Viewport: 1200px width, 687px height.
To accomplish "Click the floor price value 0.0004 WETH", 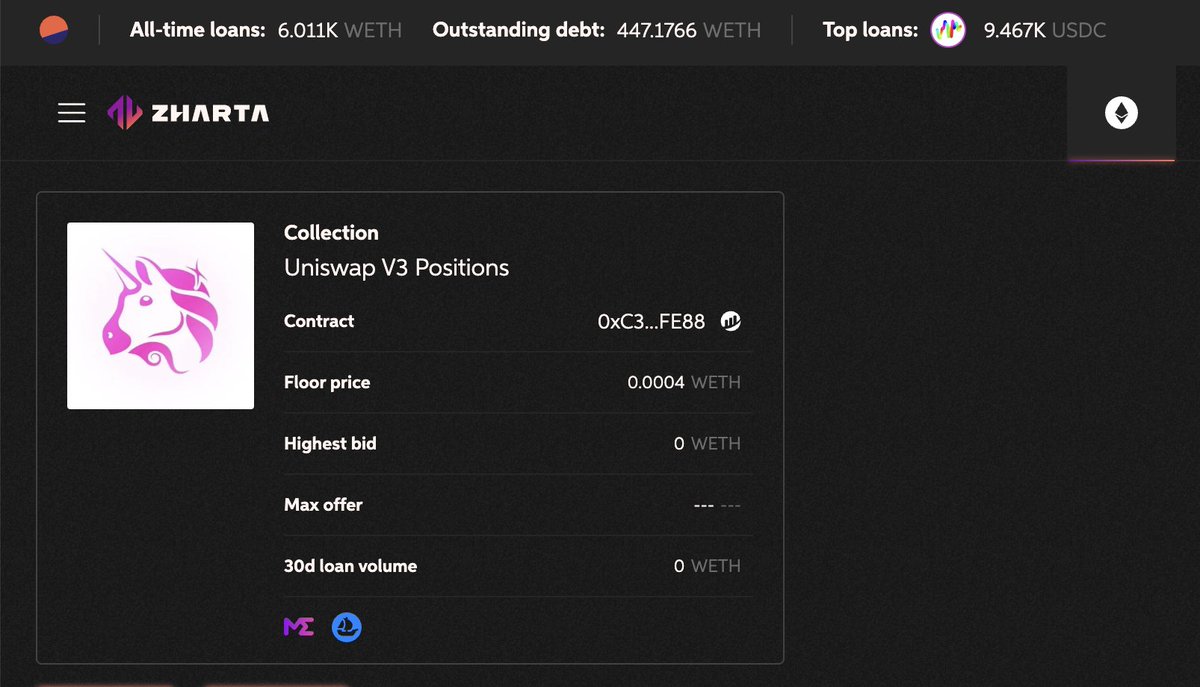I will pos(684,383).
